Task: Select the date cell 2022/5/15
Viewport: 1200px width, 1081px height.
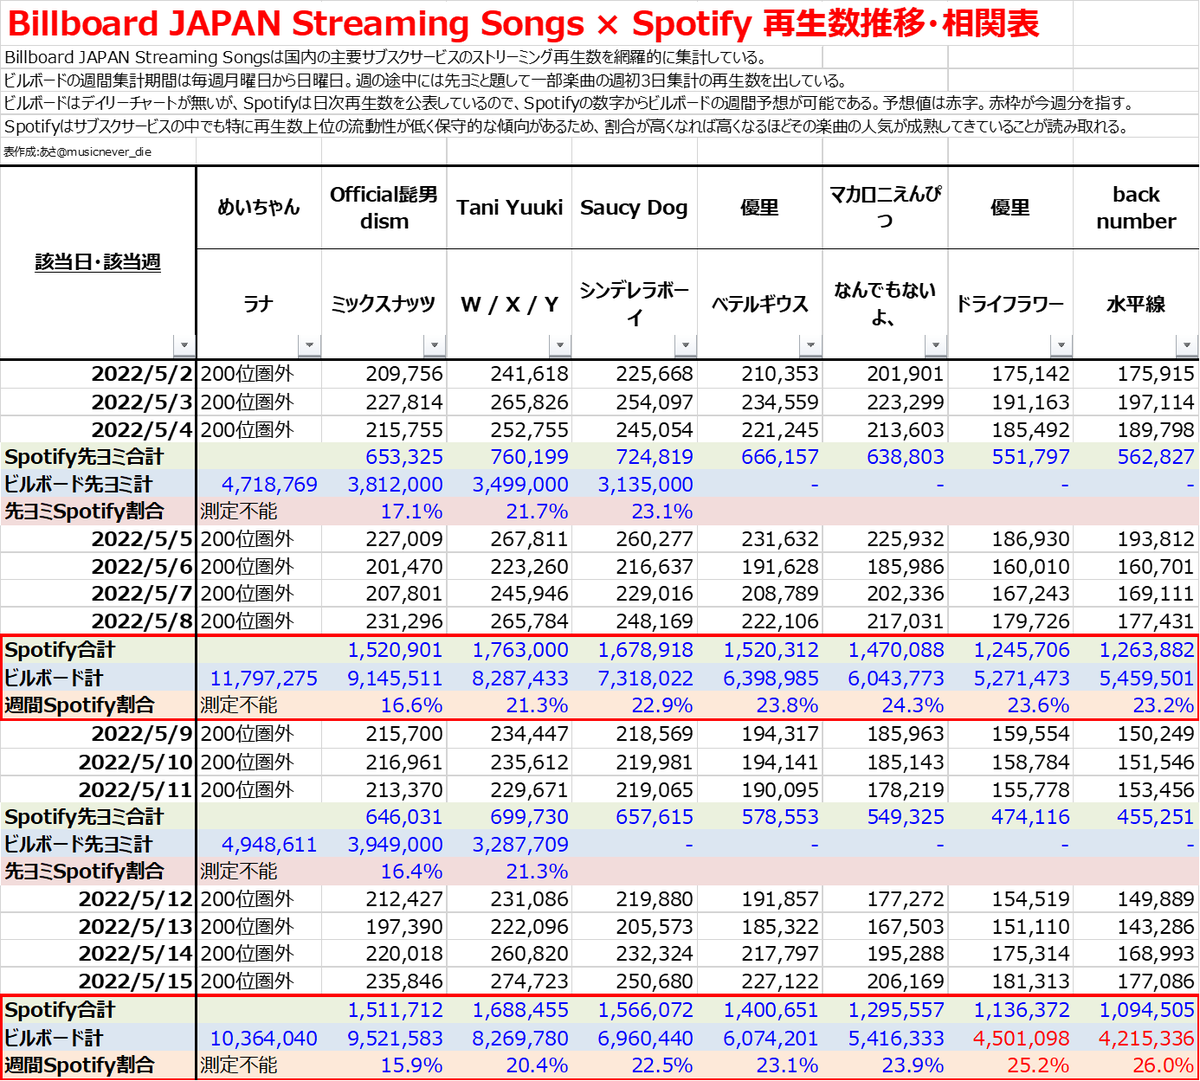Action: point(98,981)
